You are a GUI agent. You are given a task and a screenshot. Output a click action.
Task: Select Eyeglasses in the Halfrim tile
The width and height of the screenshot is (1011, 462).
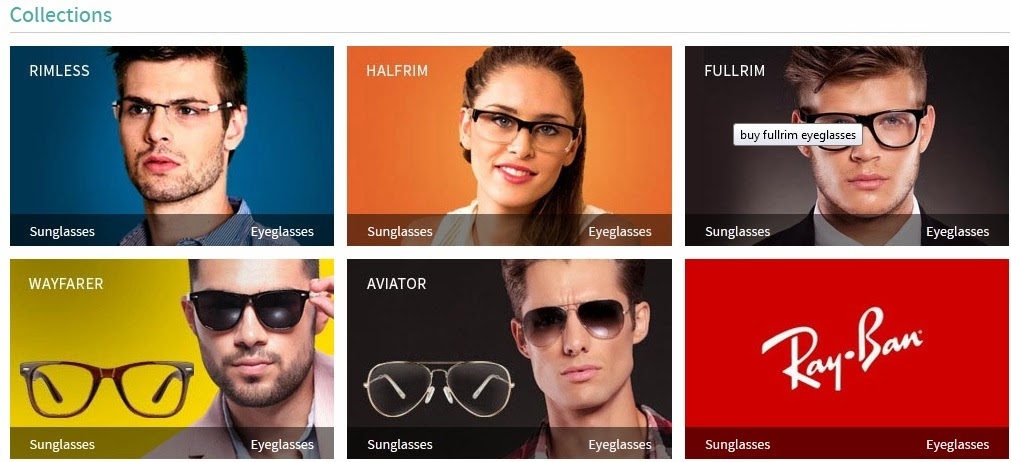click(620, 231)
